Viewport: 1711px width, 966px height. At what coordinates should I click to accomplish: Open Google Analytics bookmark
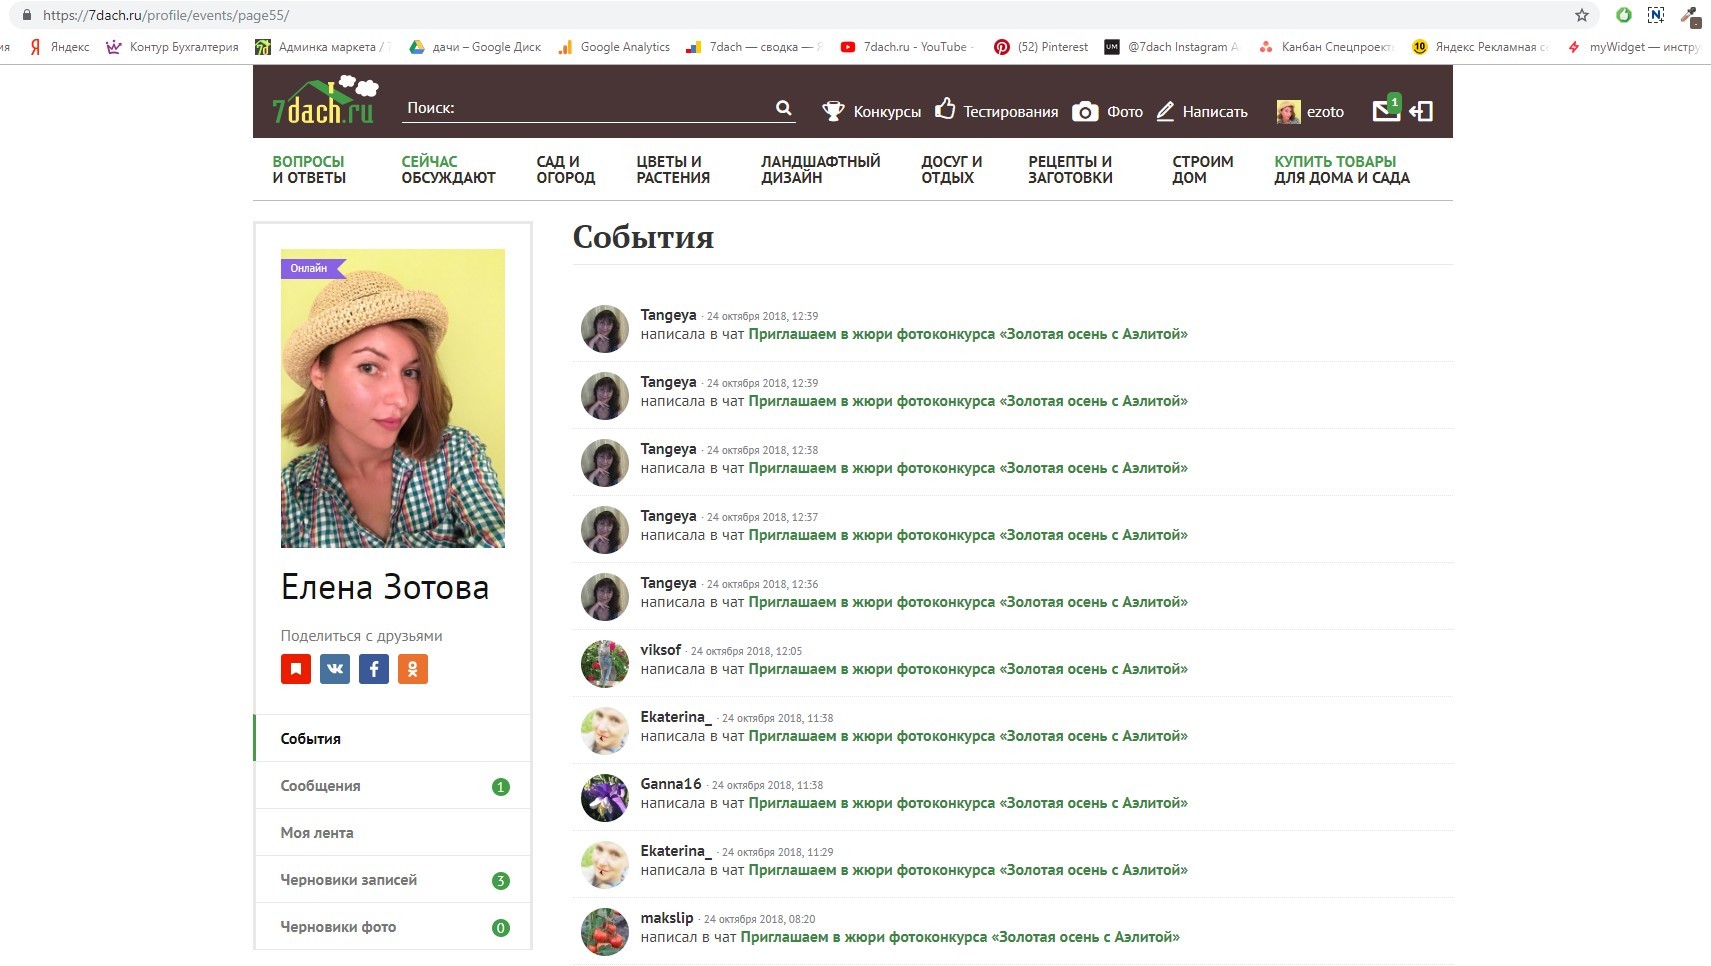click(614, 47)
